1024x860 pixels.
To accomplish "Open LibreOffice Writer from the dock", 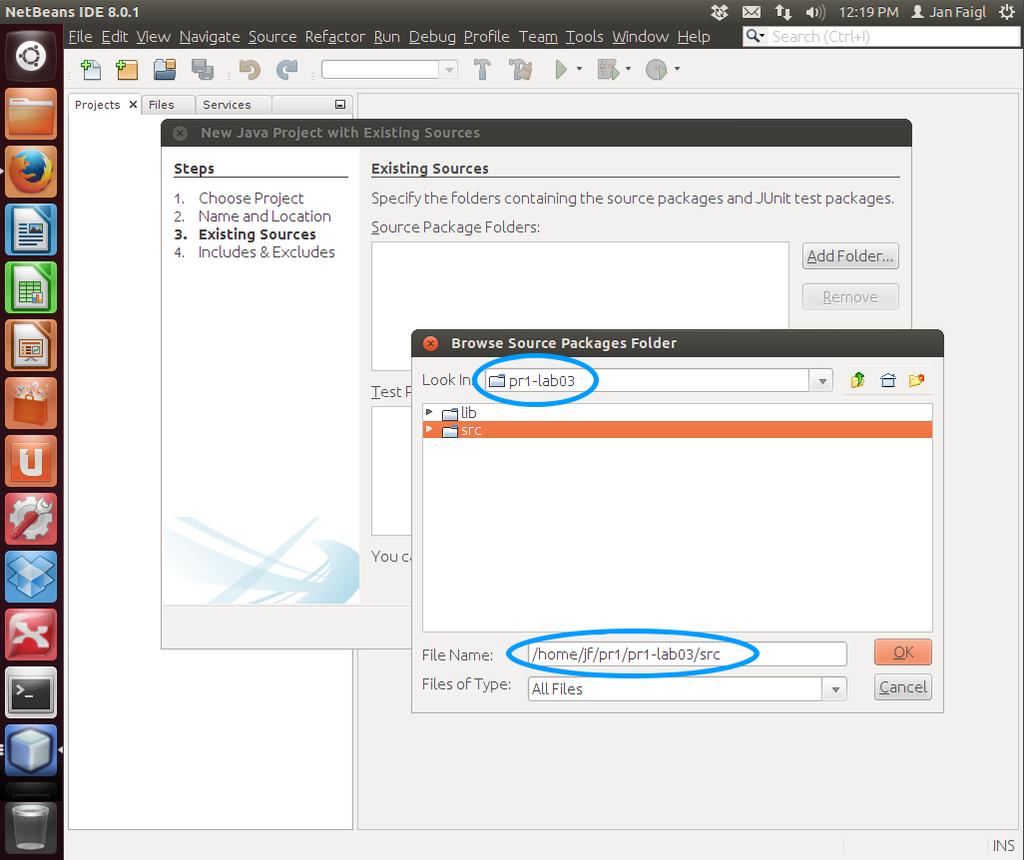I will tap(31, 230).
